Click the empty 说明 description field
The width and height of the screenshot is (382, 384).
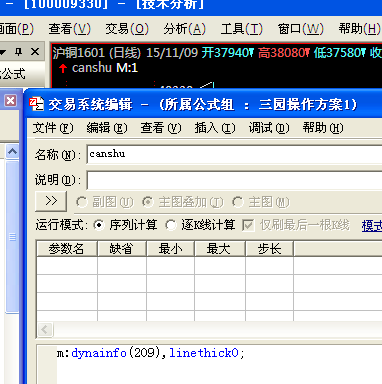(x=234, y=180)
